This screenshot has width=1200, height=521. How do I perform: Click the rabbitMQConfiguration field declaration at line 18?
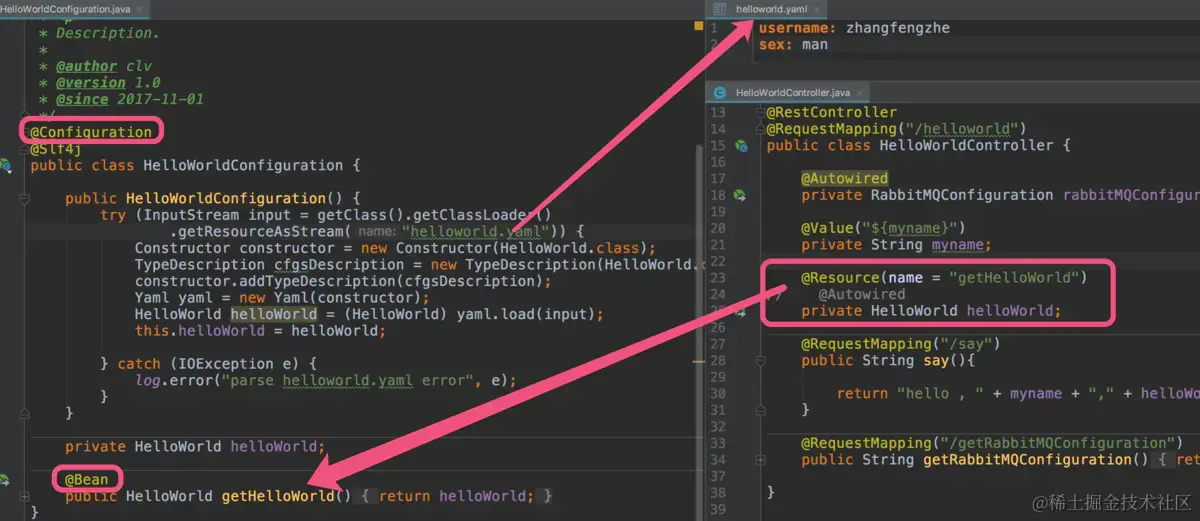click(x=1000, y=195)
